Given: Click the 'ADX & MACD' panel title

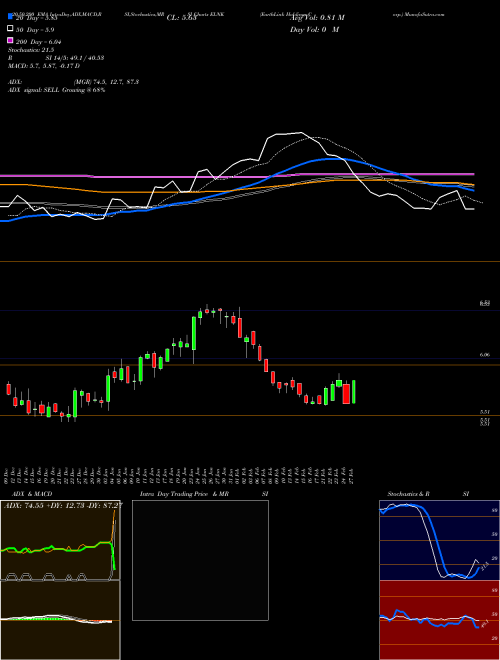Looking at the screenshot, I should (x=32, y=494).
